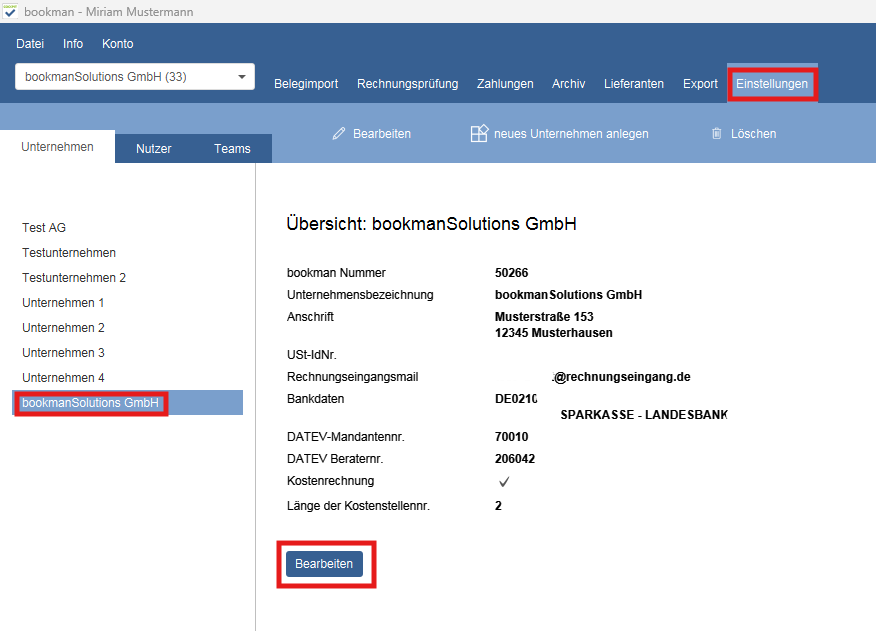876x631 pixels.
Task: Select Test AG in company list
Action: (44, 227)
